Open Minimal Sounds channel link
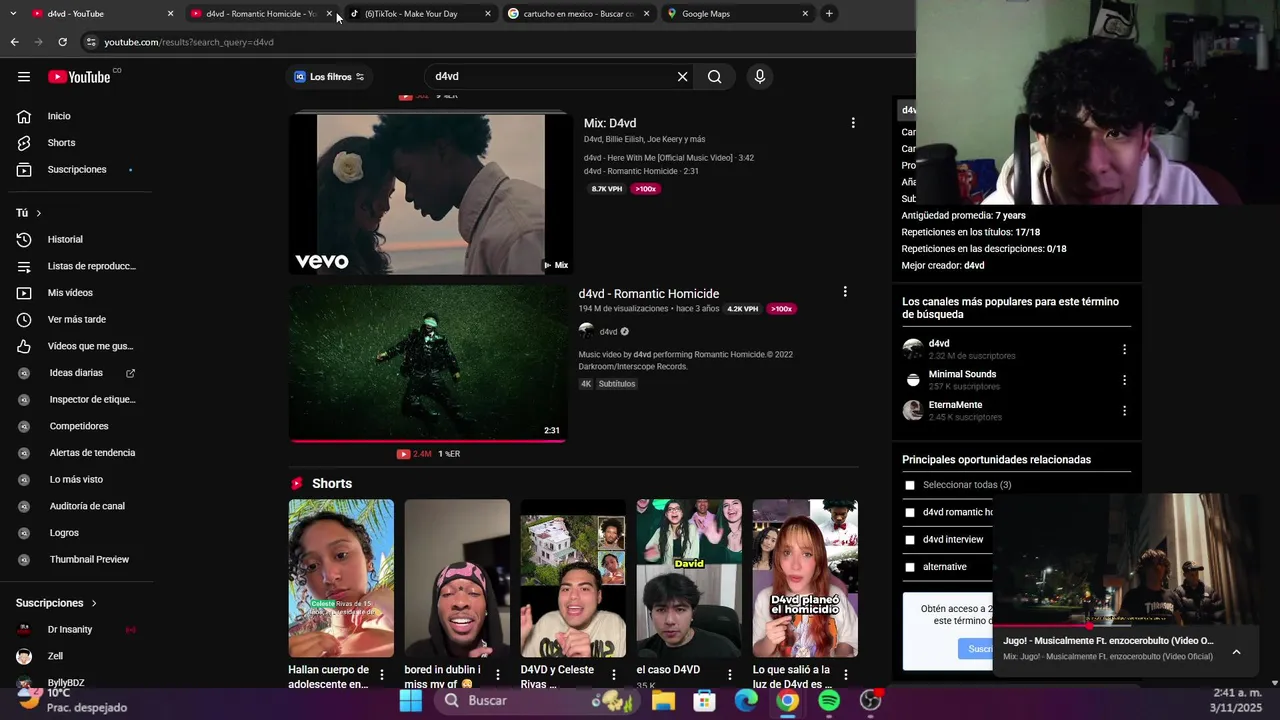The width and height of the screenshot is (1280, 720). (x=962, y=374)
